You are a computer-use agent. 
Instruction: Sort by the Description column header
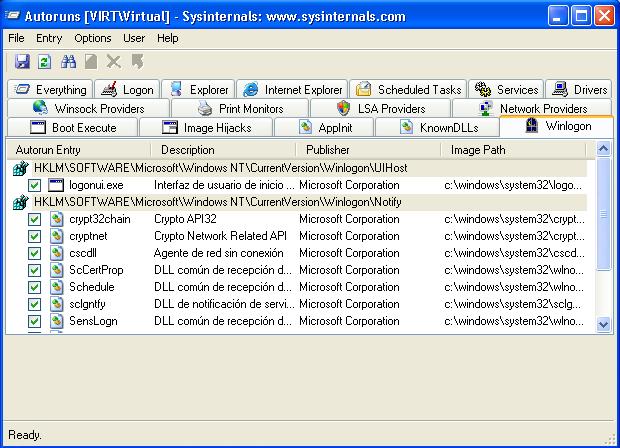223,150
